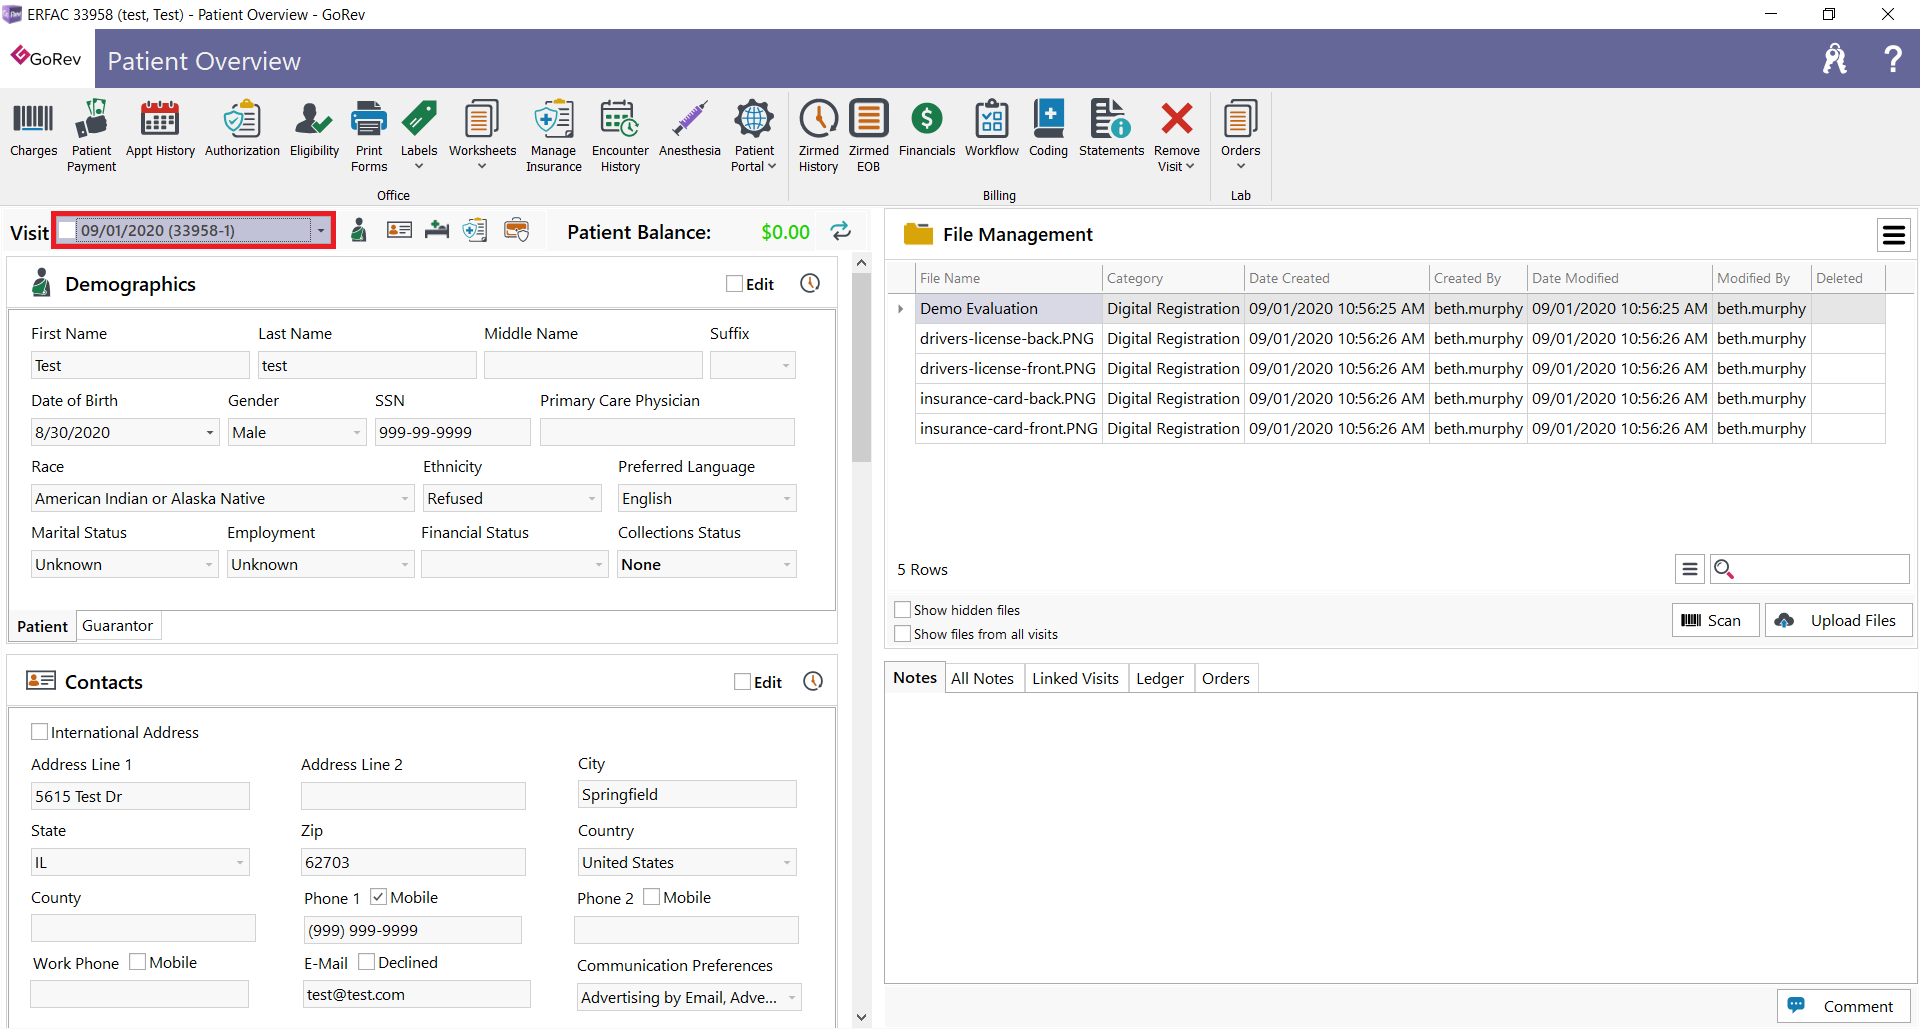View Contacts history clock icon
Image resolution: width=1920 pixels, height=1030 pixels.
coord(813,682)
